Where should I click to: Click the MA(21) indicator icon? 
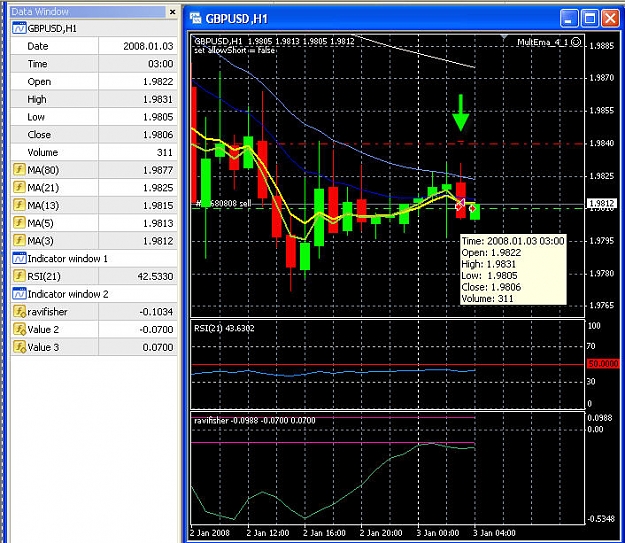(x=19, y=187)
